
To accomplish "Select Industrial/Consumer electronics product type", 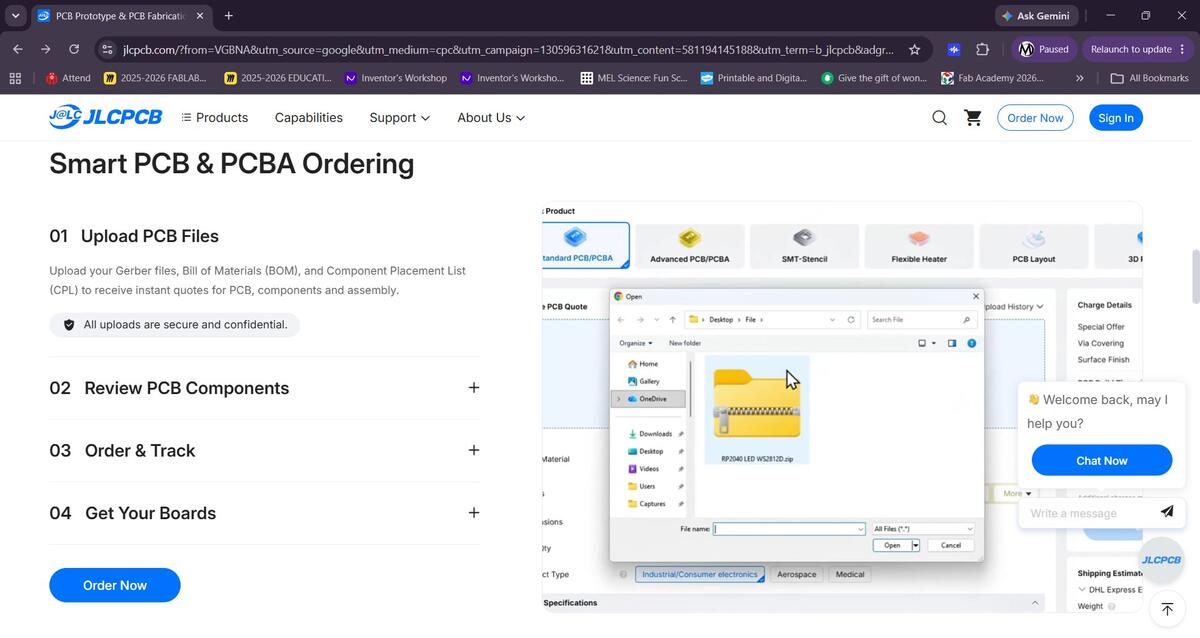I will pyautogui.click(x=700, y=574).
